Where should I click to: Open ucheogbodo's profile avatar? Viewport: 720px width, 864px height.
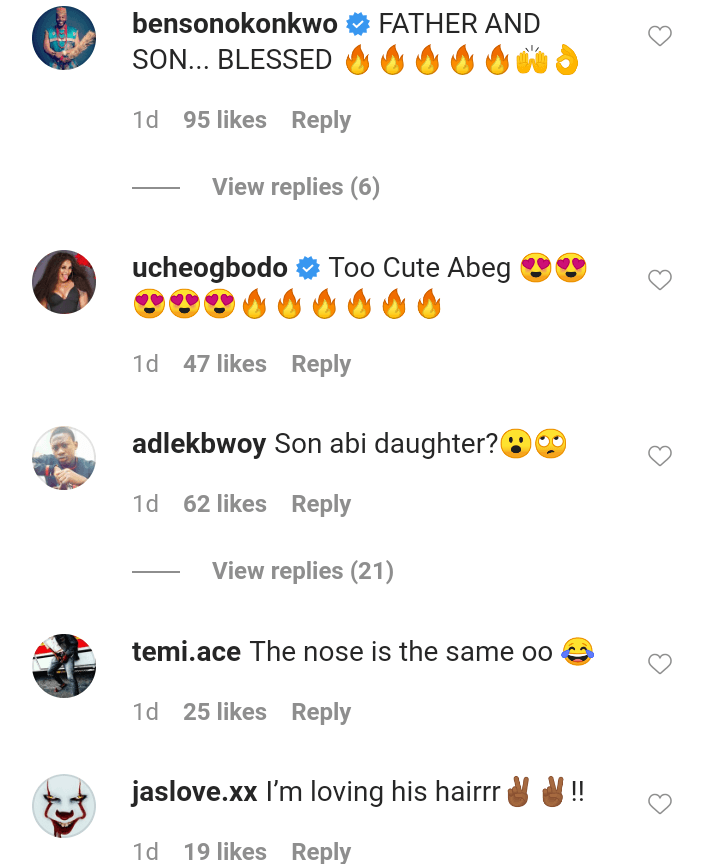64,282
